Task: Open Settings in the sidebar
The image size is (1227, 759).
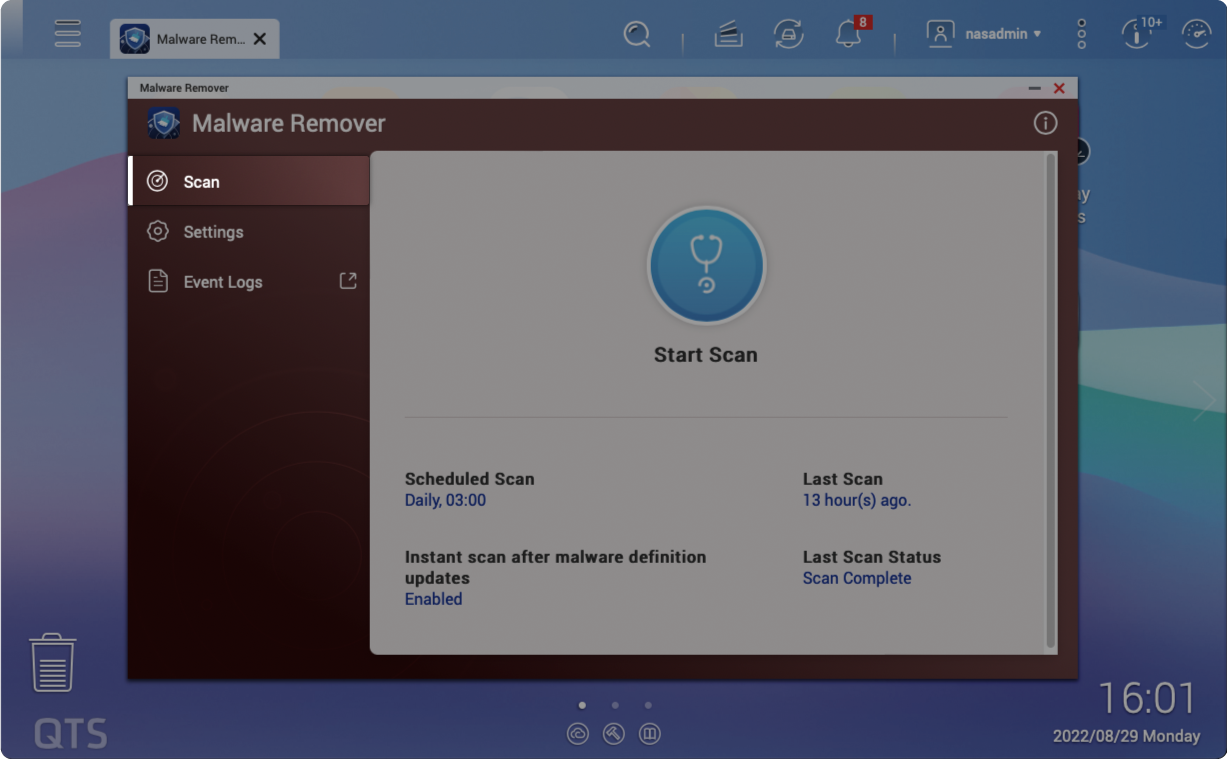Action: (x=249, y=231)
